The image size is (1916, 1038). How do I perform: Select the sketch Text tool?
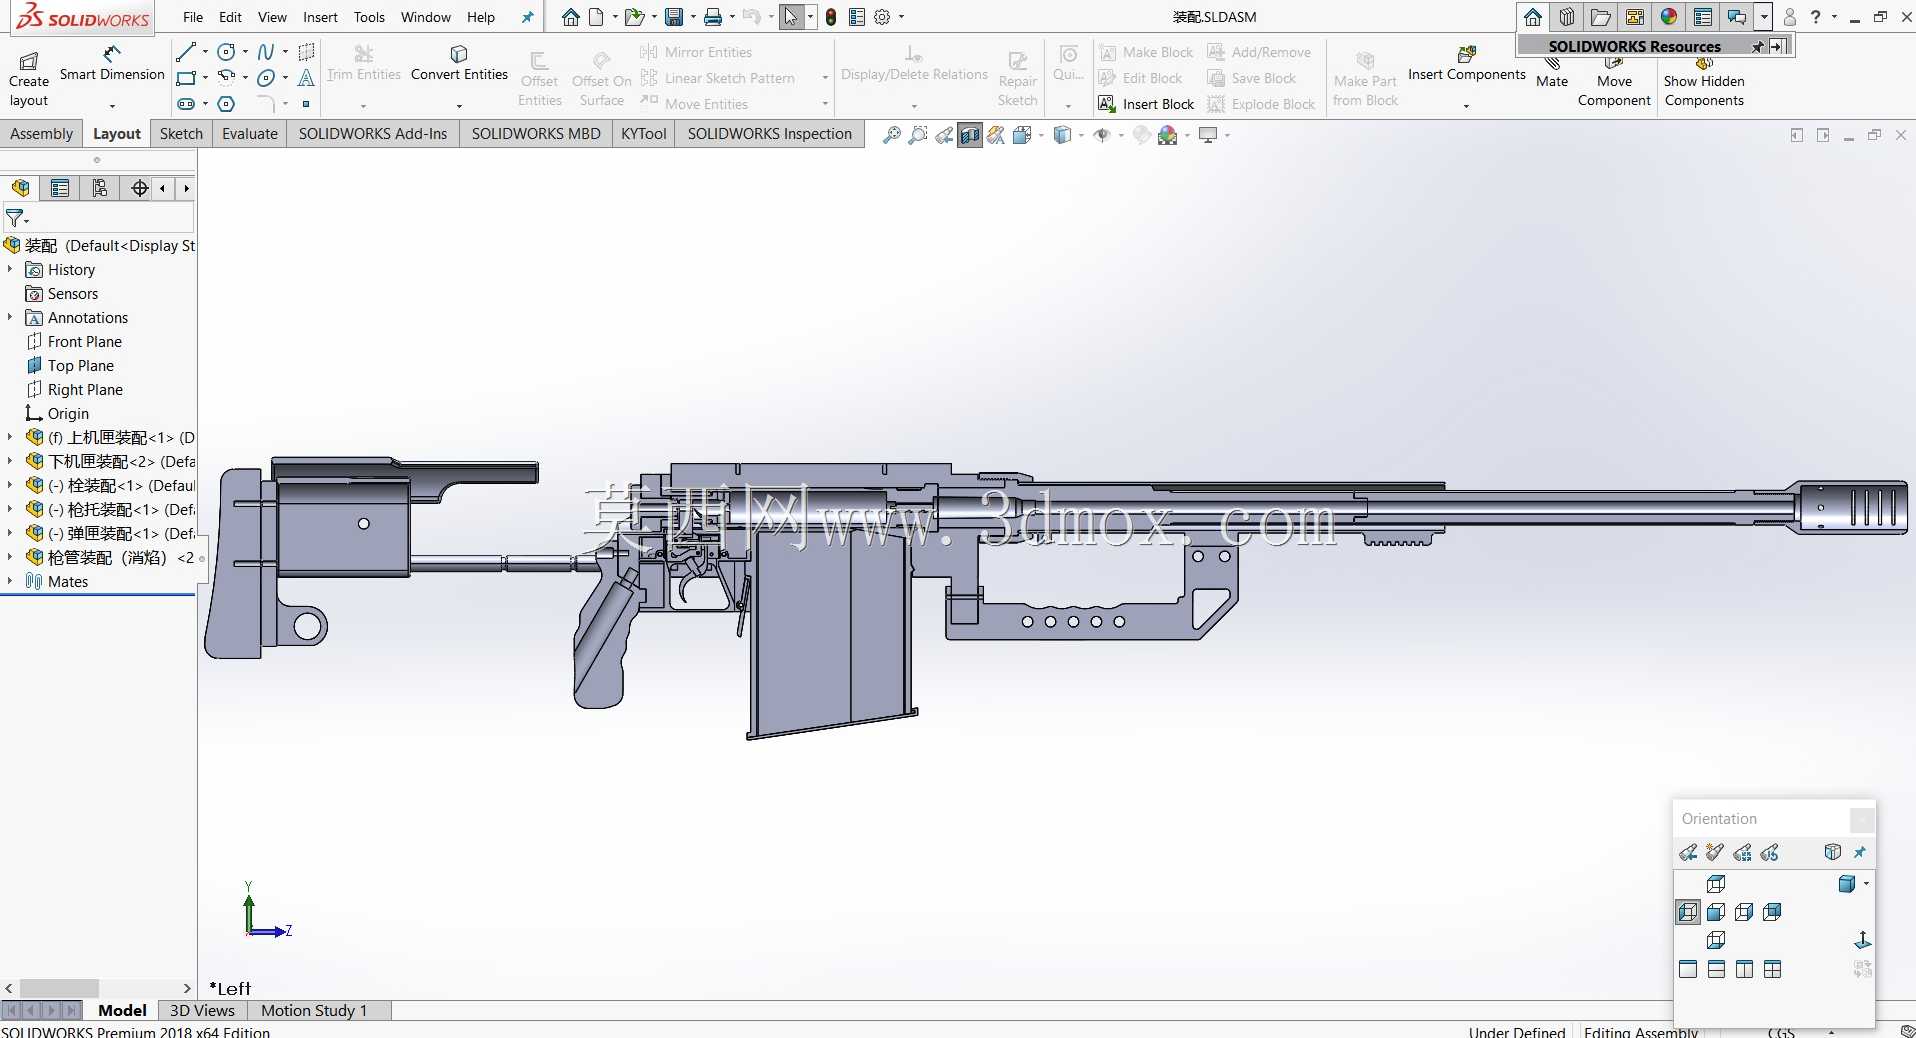coord(306,78)
